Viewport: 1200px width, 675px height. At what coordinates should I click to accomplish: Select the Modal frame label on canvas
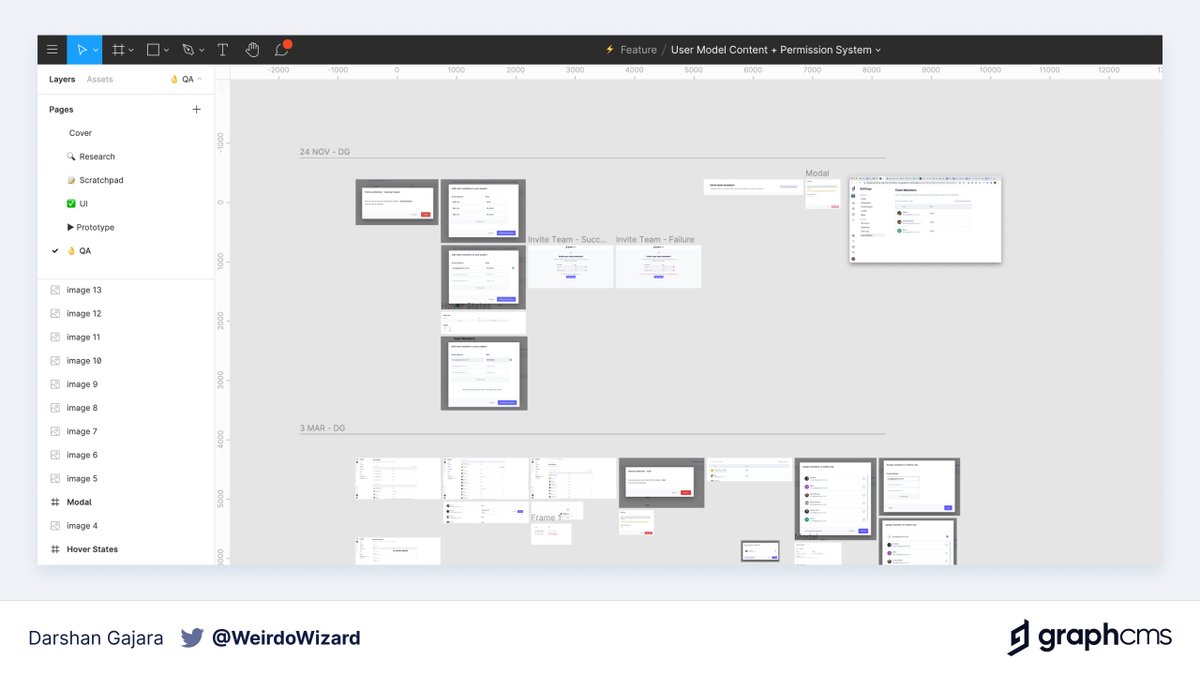[817, 174]
